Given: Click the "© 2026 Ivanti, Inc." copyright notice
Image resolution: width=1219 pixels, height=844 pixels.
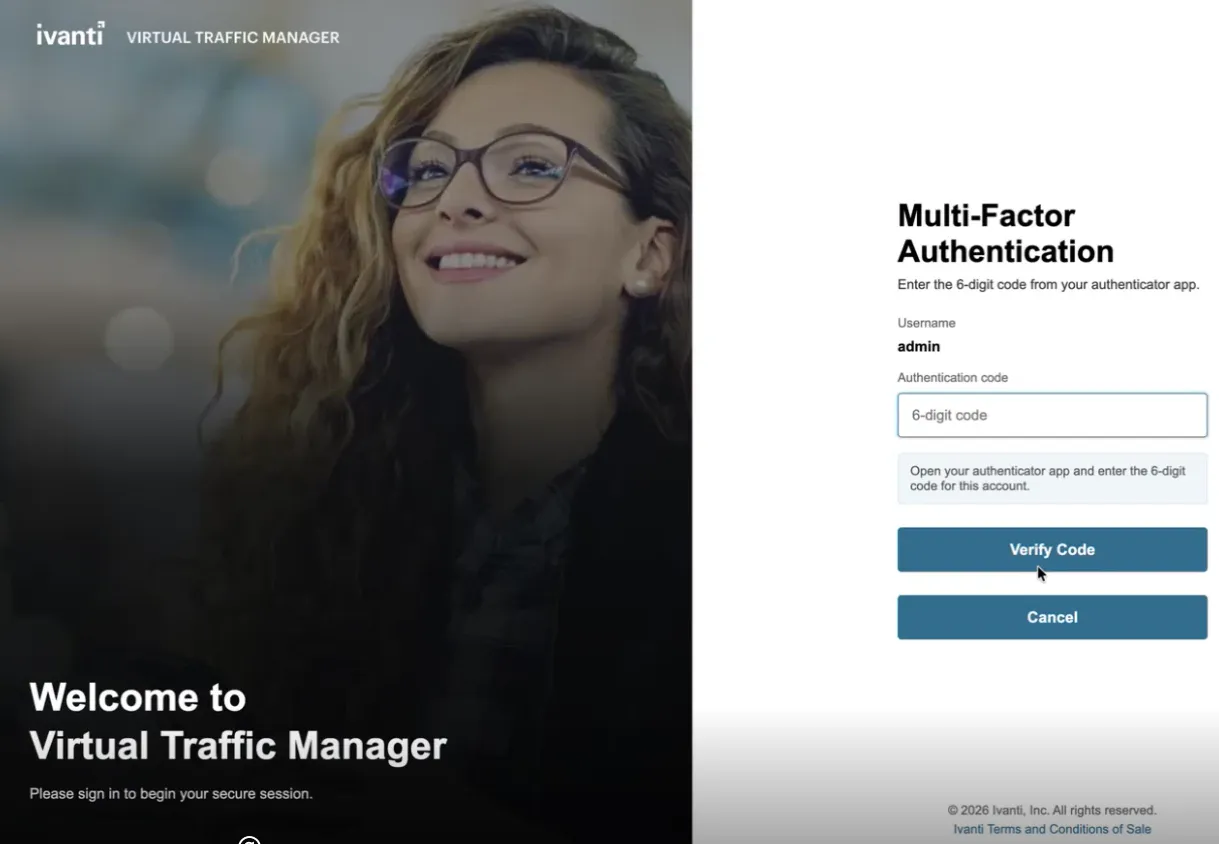Looking at the screenshot, I should coord(1052,810).
